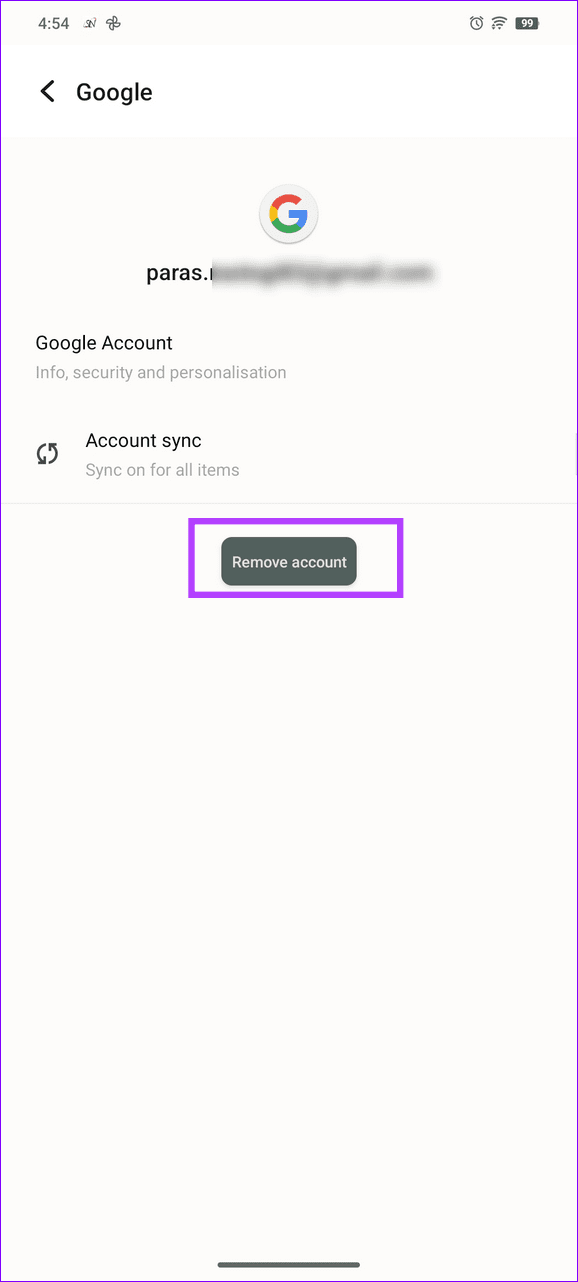Open the Google Account entry
The image size is (578, 1282).
[x=289, y=357]
